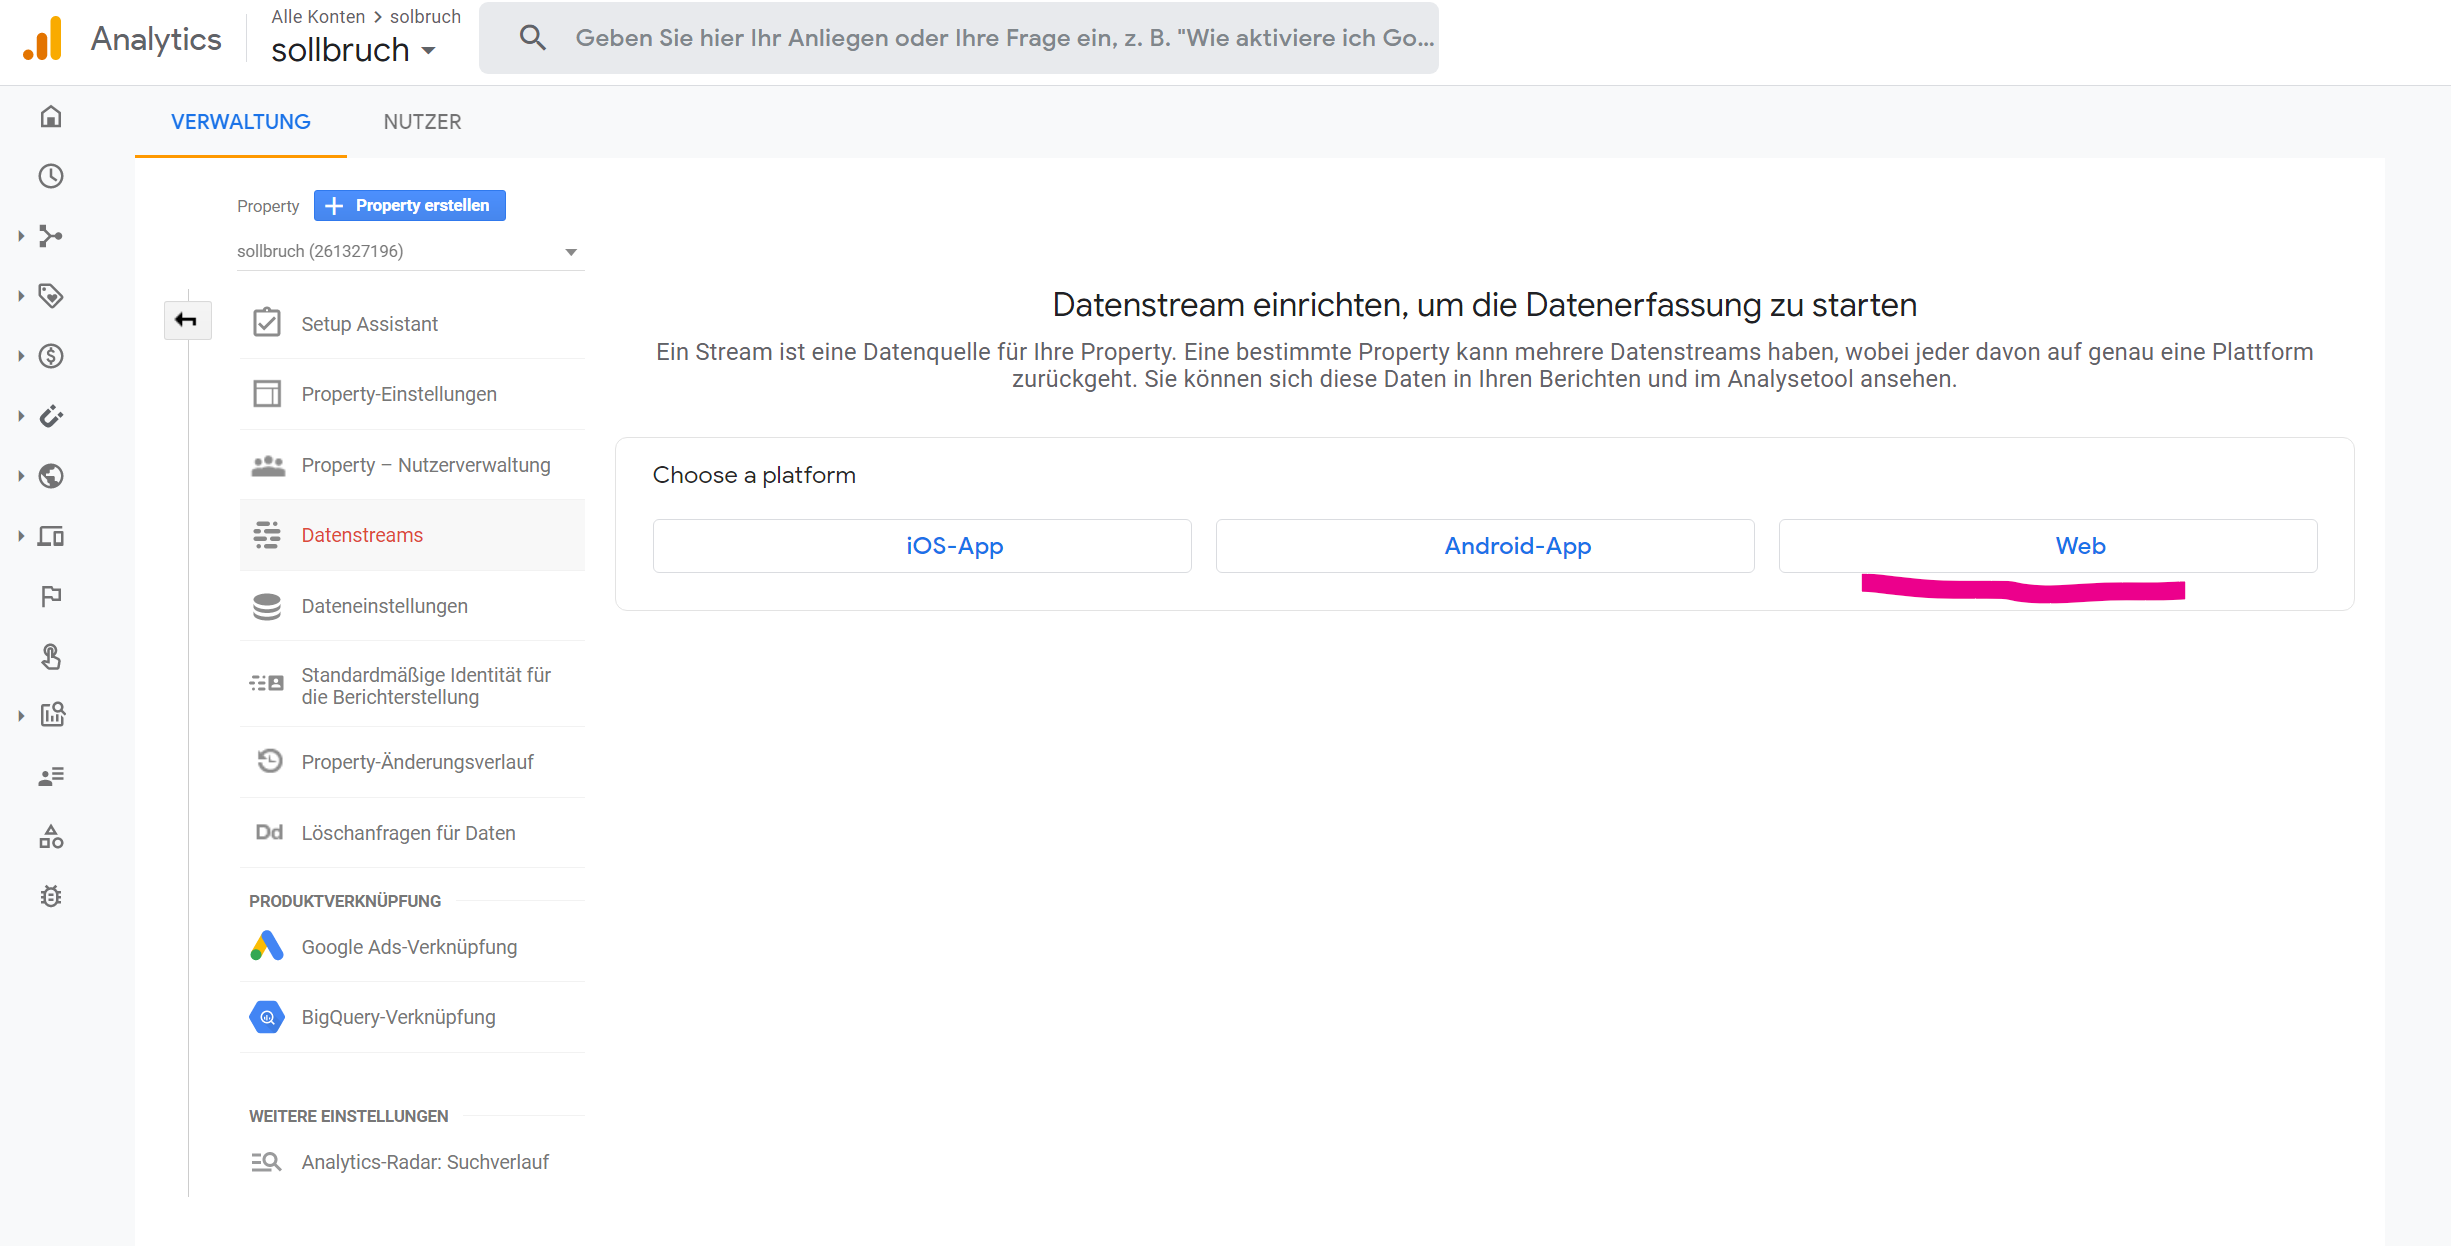Viewport: 2451px width, 1246px height.
Task: Click the back arrow button beside Setup Assistant
Action: point(187,320)
